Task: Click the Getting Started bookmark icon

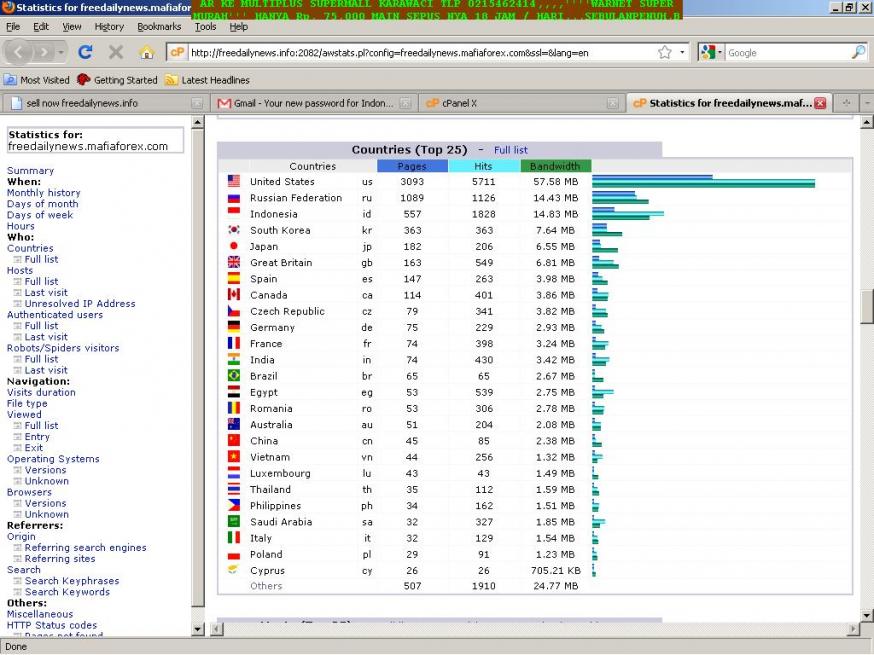Action: pyautogui.click(x=84, y=80)
